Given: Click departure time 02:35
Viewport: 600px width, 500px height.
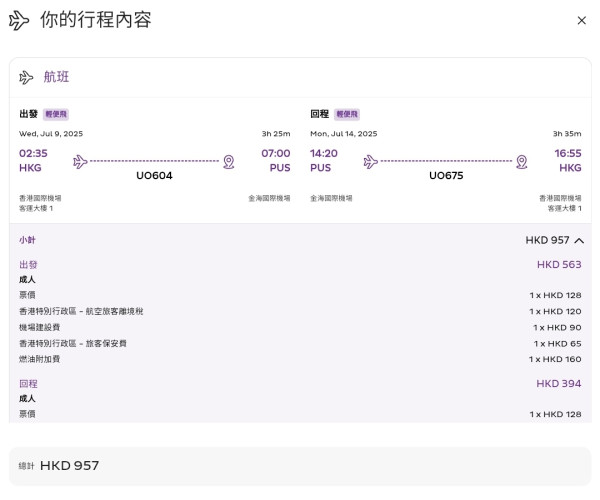Looking at the screenshot, I should point(33,153).
